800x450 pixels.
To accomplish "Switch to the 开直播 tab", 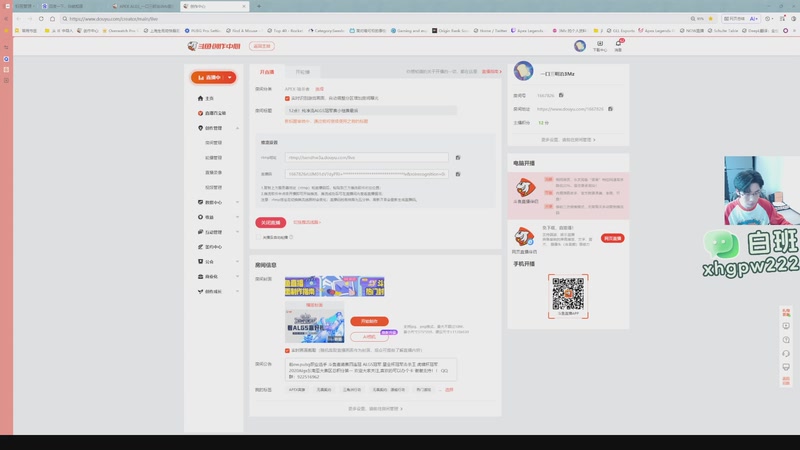I will [267, 72].
